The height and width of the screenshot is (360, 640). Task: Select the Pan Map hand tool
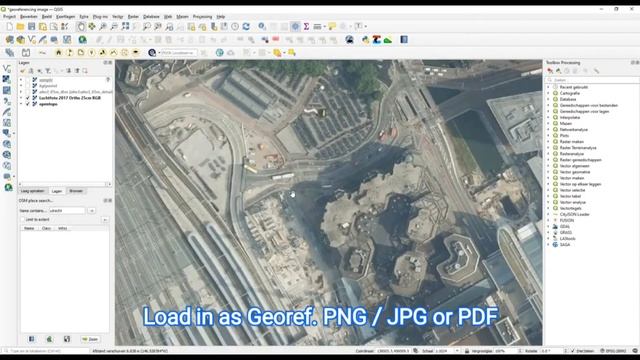81,27
